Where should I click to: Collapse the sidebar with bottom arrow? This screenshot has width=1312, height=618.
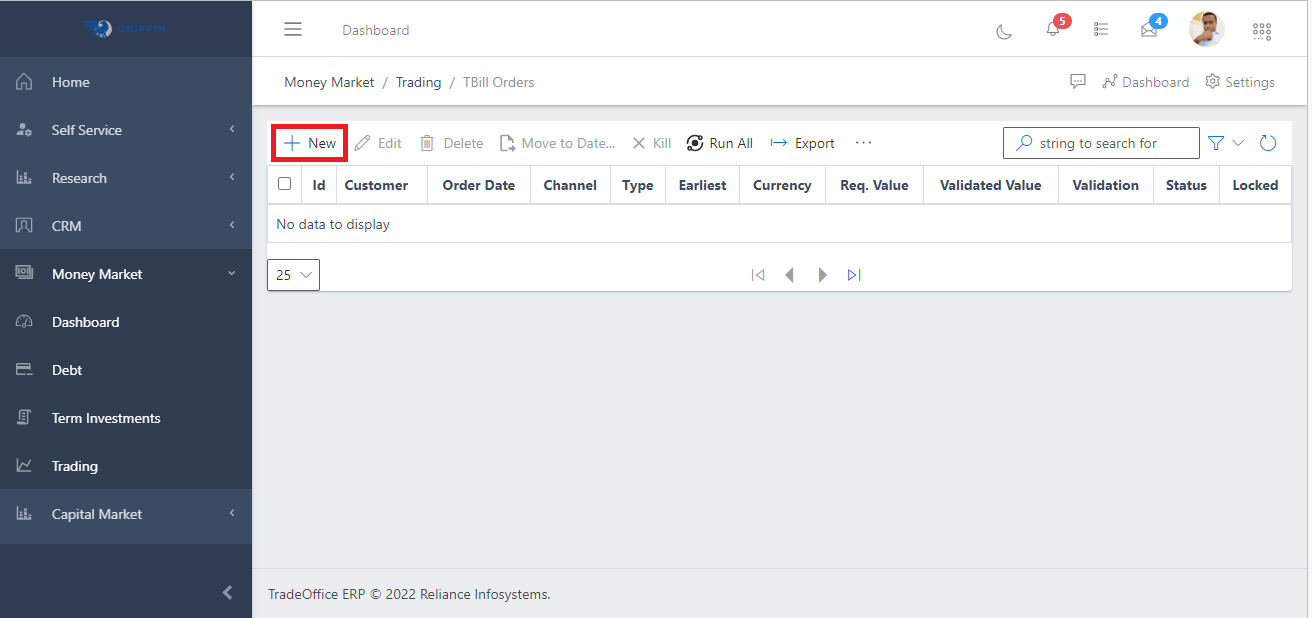227,593
